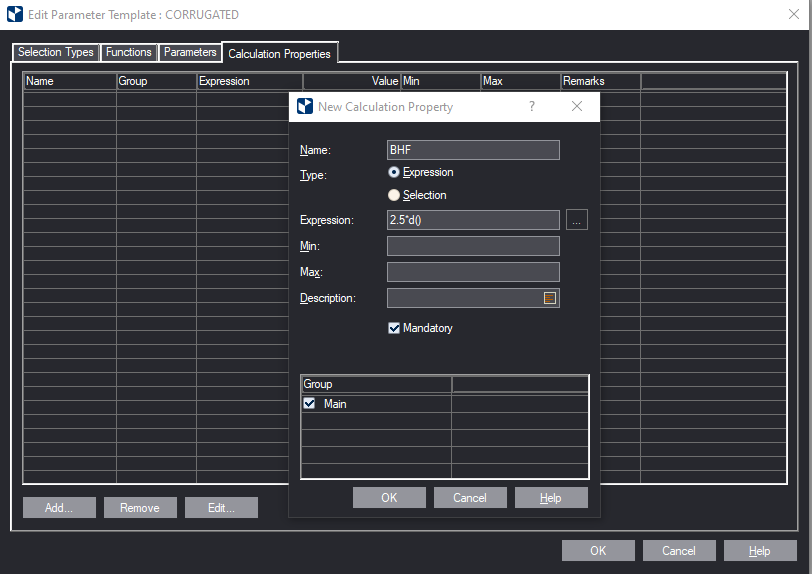The height and width of the screenshot is (574, 812).
Task: Switch to the Selection Types tab
Action: [56, 52]
